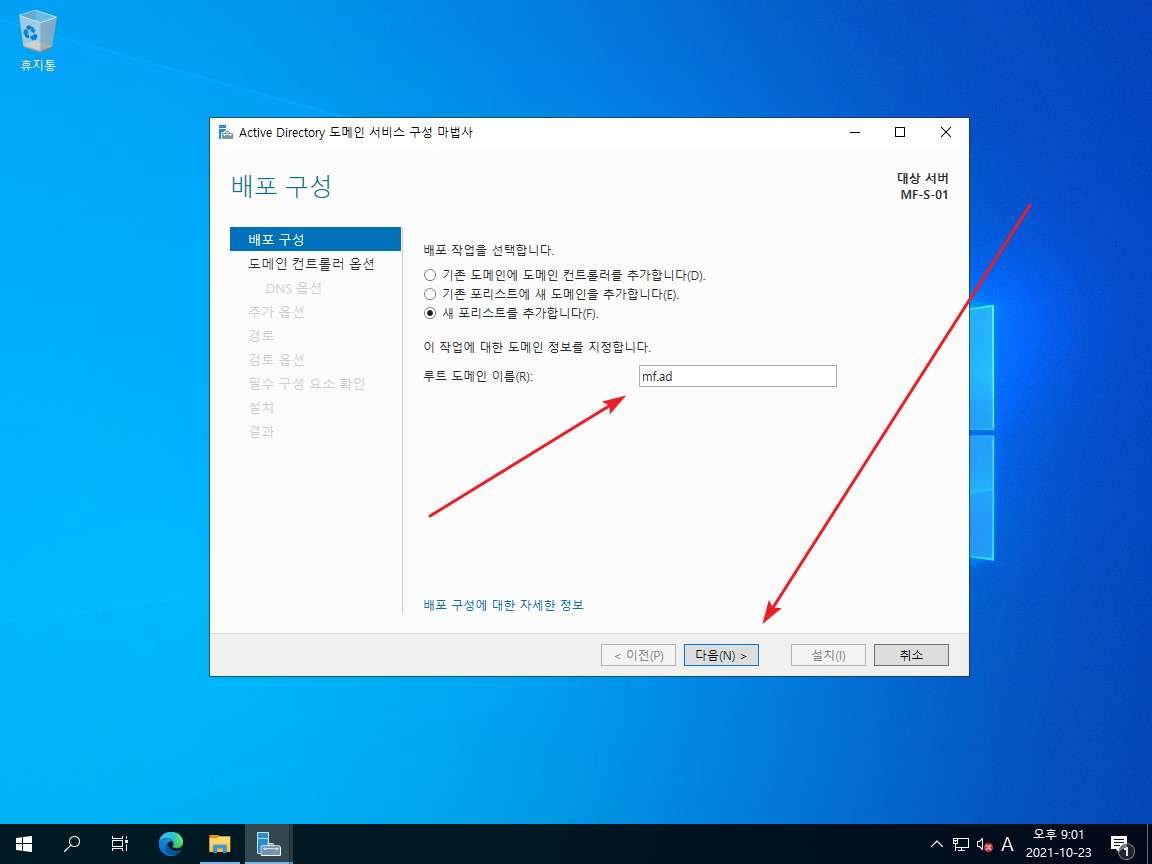
Task: Select 설치 step in sidebar
Action: click(262, 408)
